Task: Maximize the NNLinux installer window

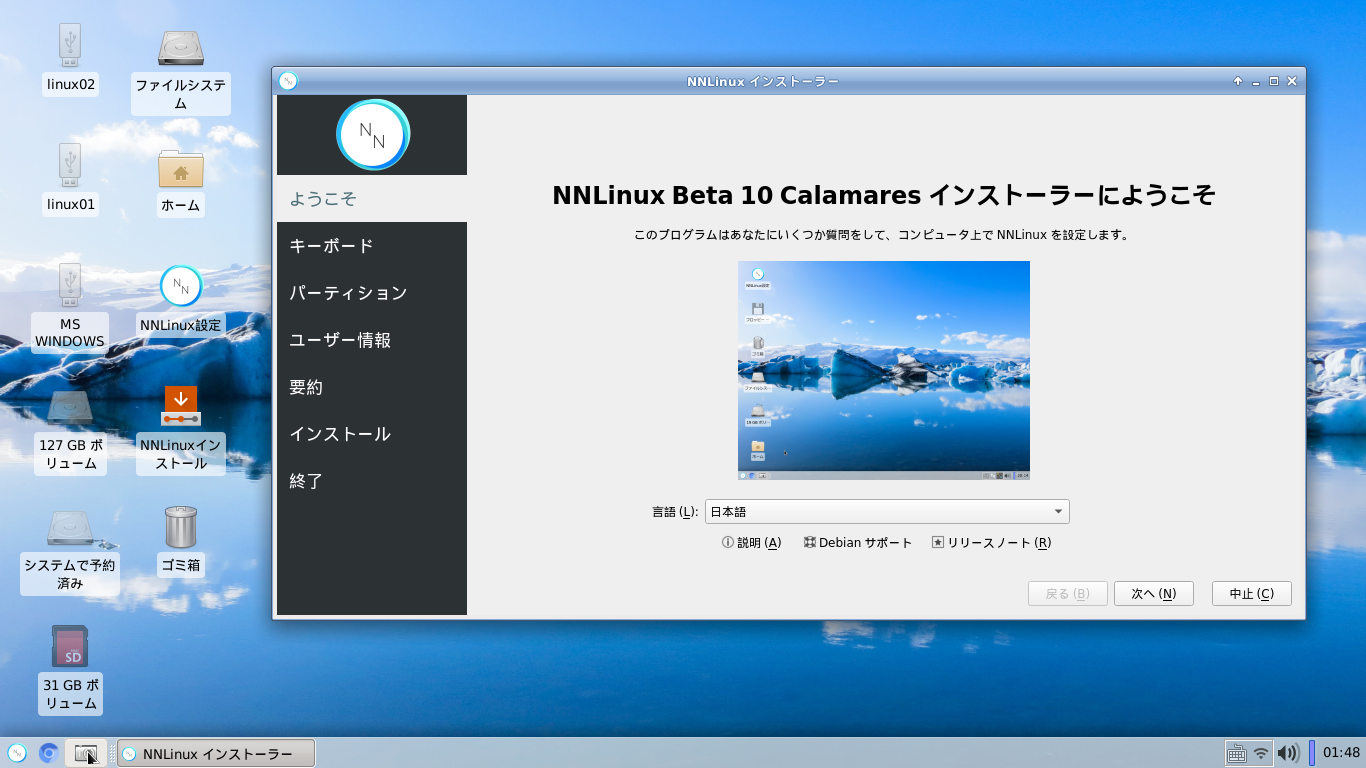Action: [1274, 81]
